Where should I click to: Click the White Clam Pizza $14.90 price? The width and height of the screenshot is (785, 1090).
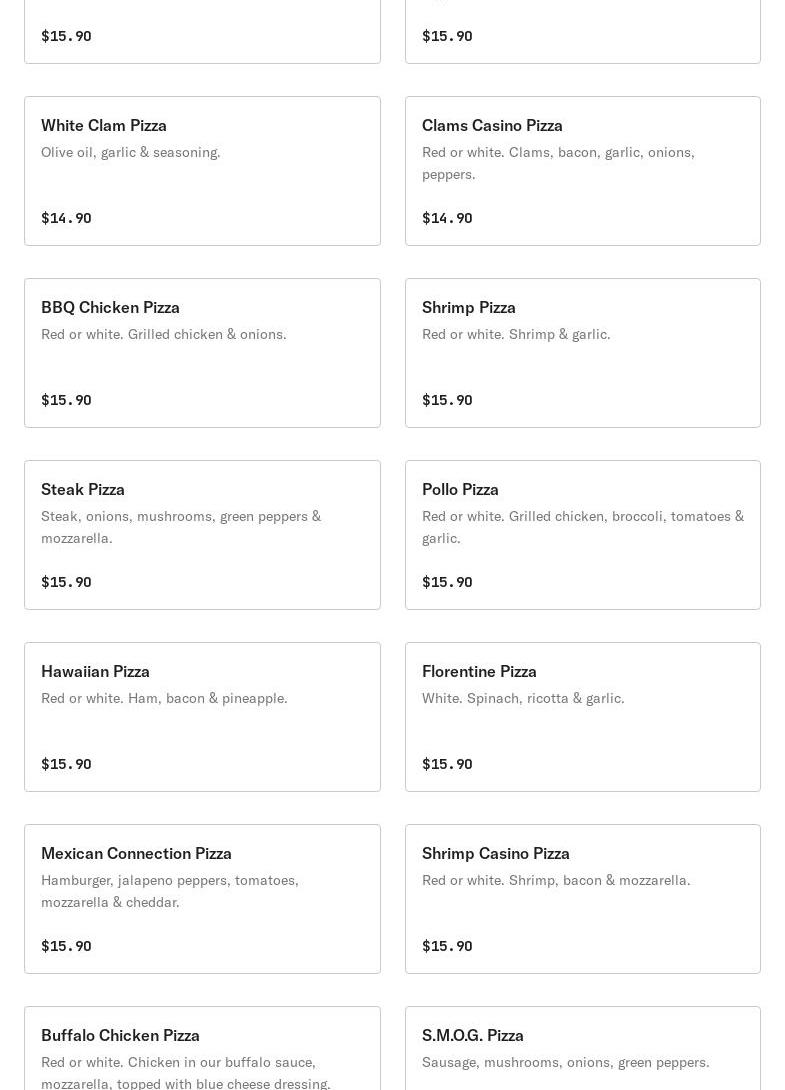(x=66, y=218)
